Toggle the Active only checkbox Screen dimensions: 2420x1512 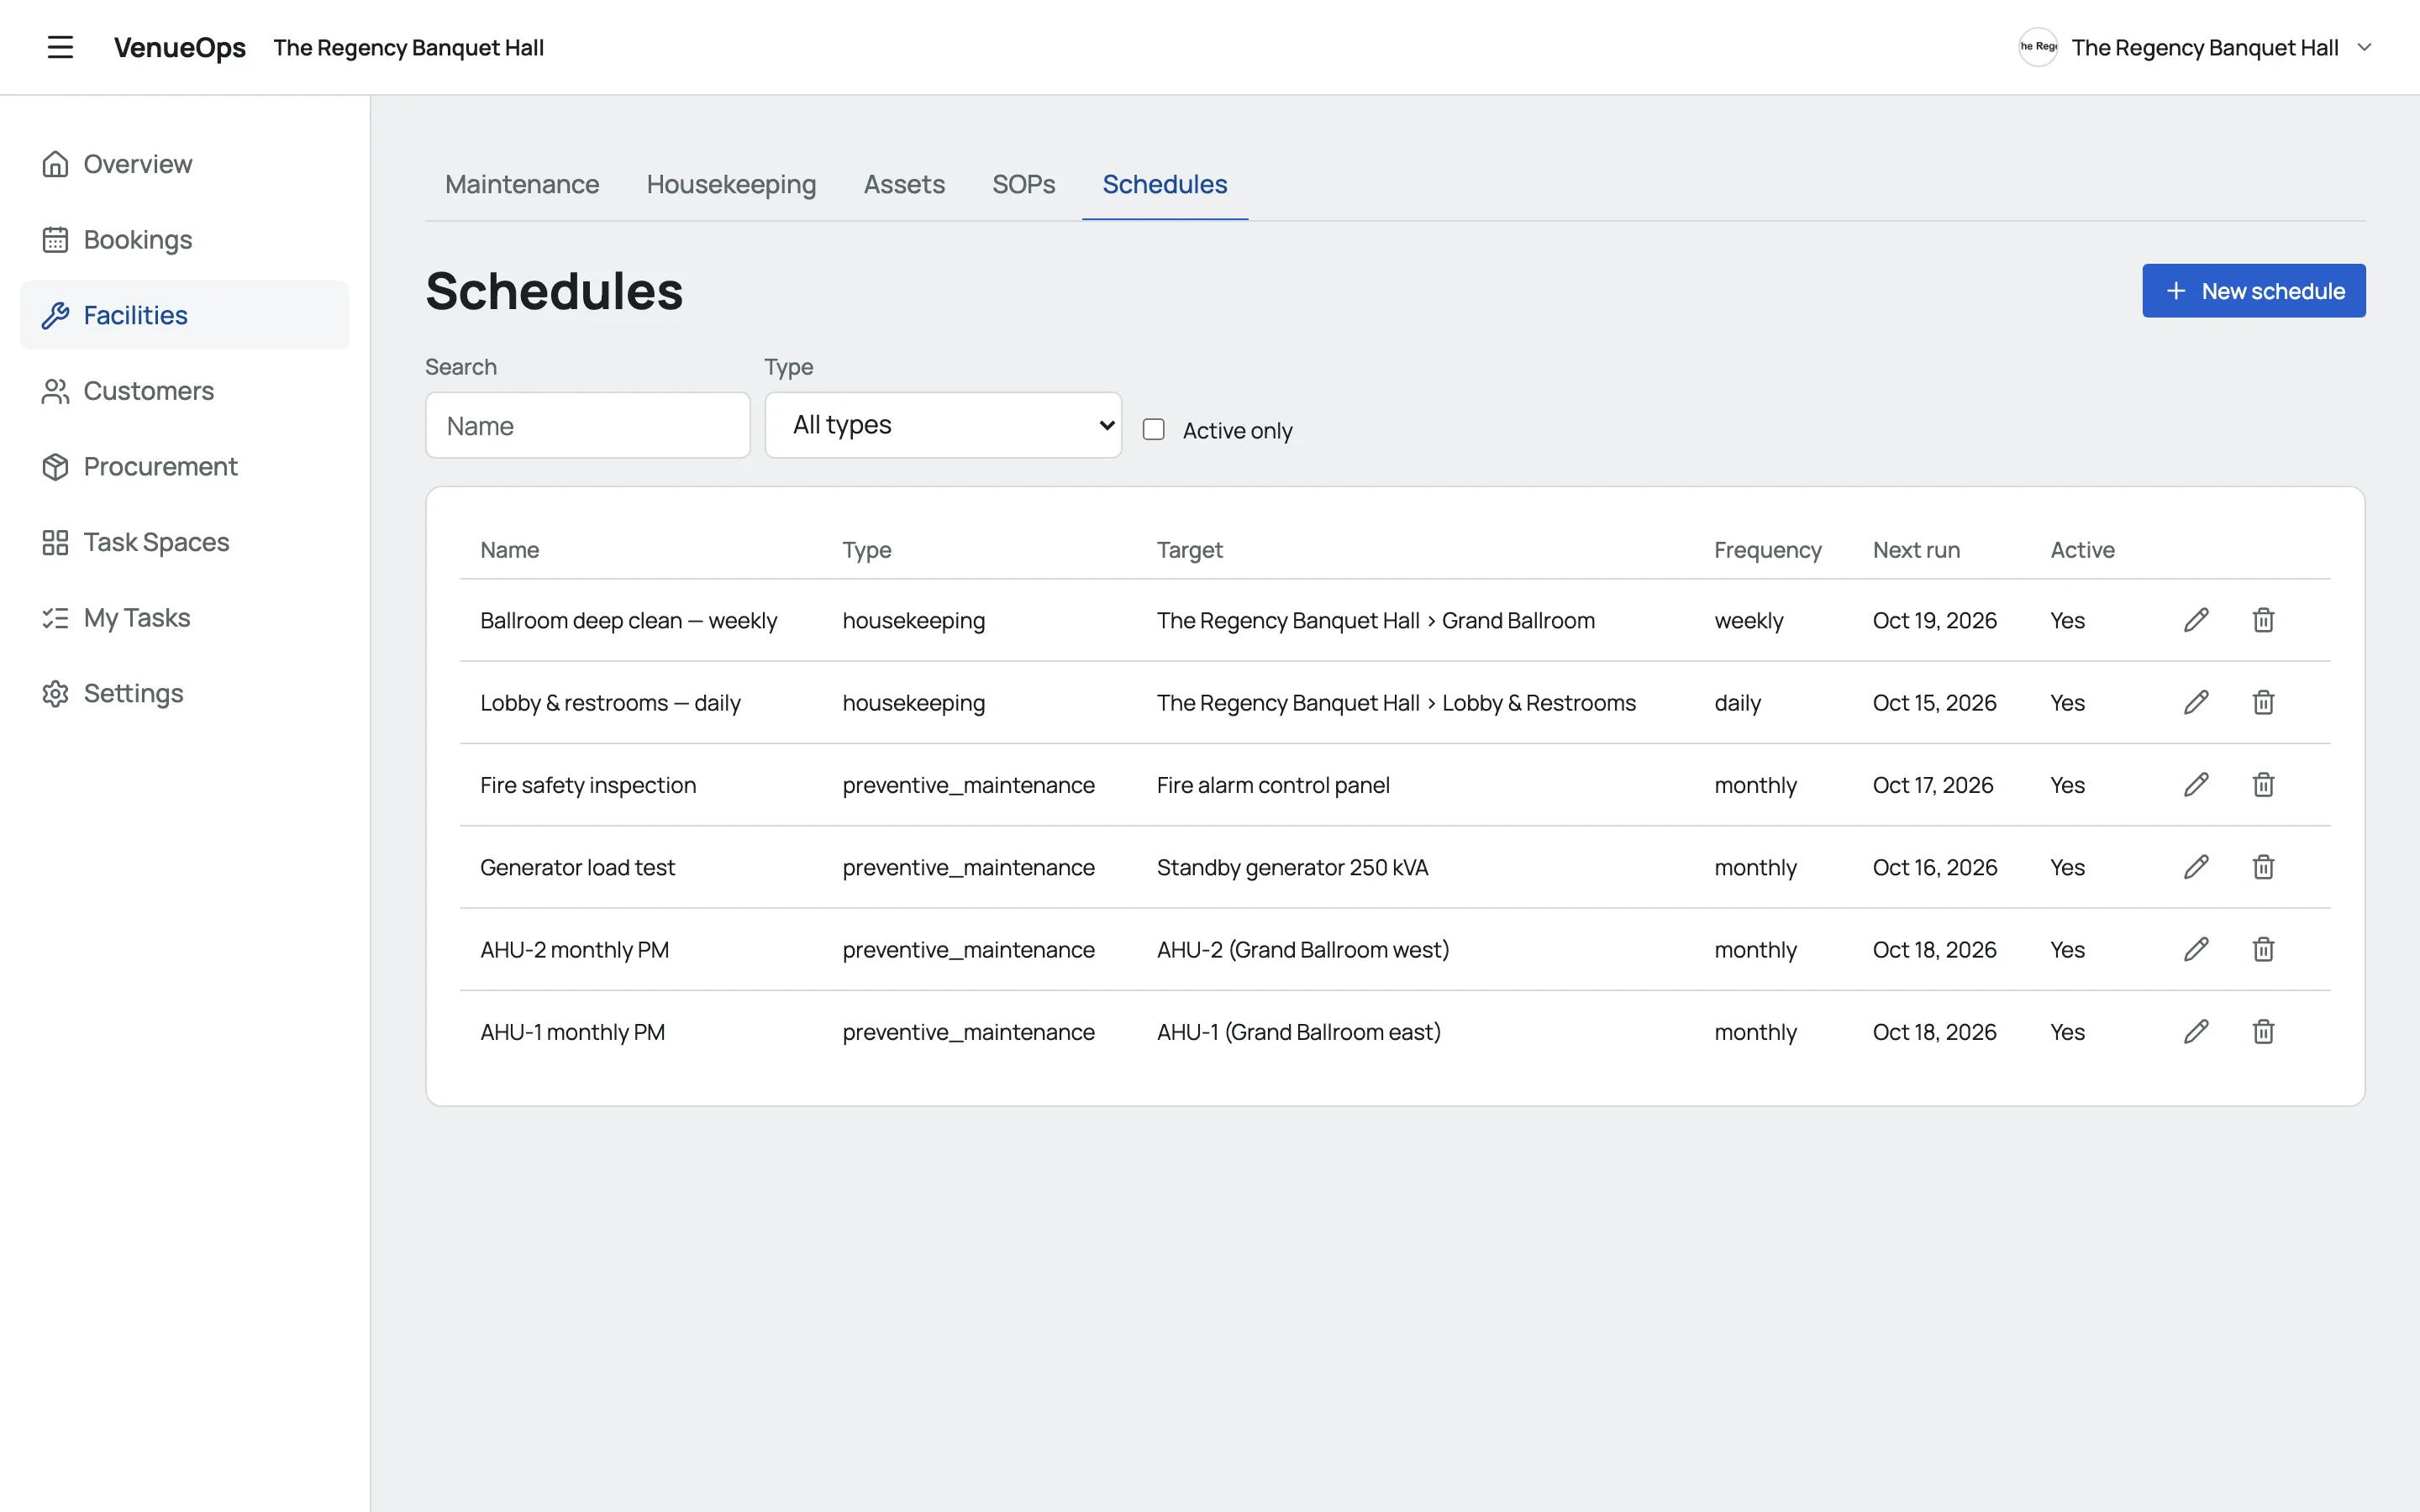pyautogui.click(x=1153, y=429)
